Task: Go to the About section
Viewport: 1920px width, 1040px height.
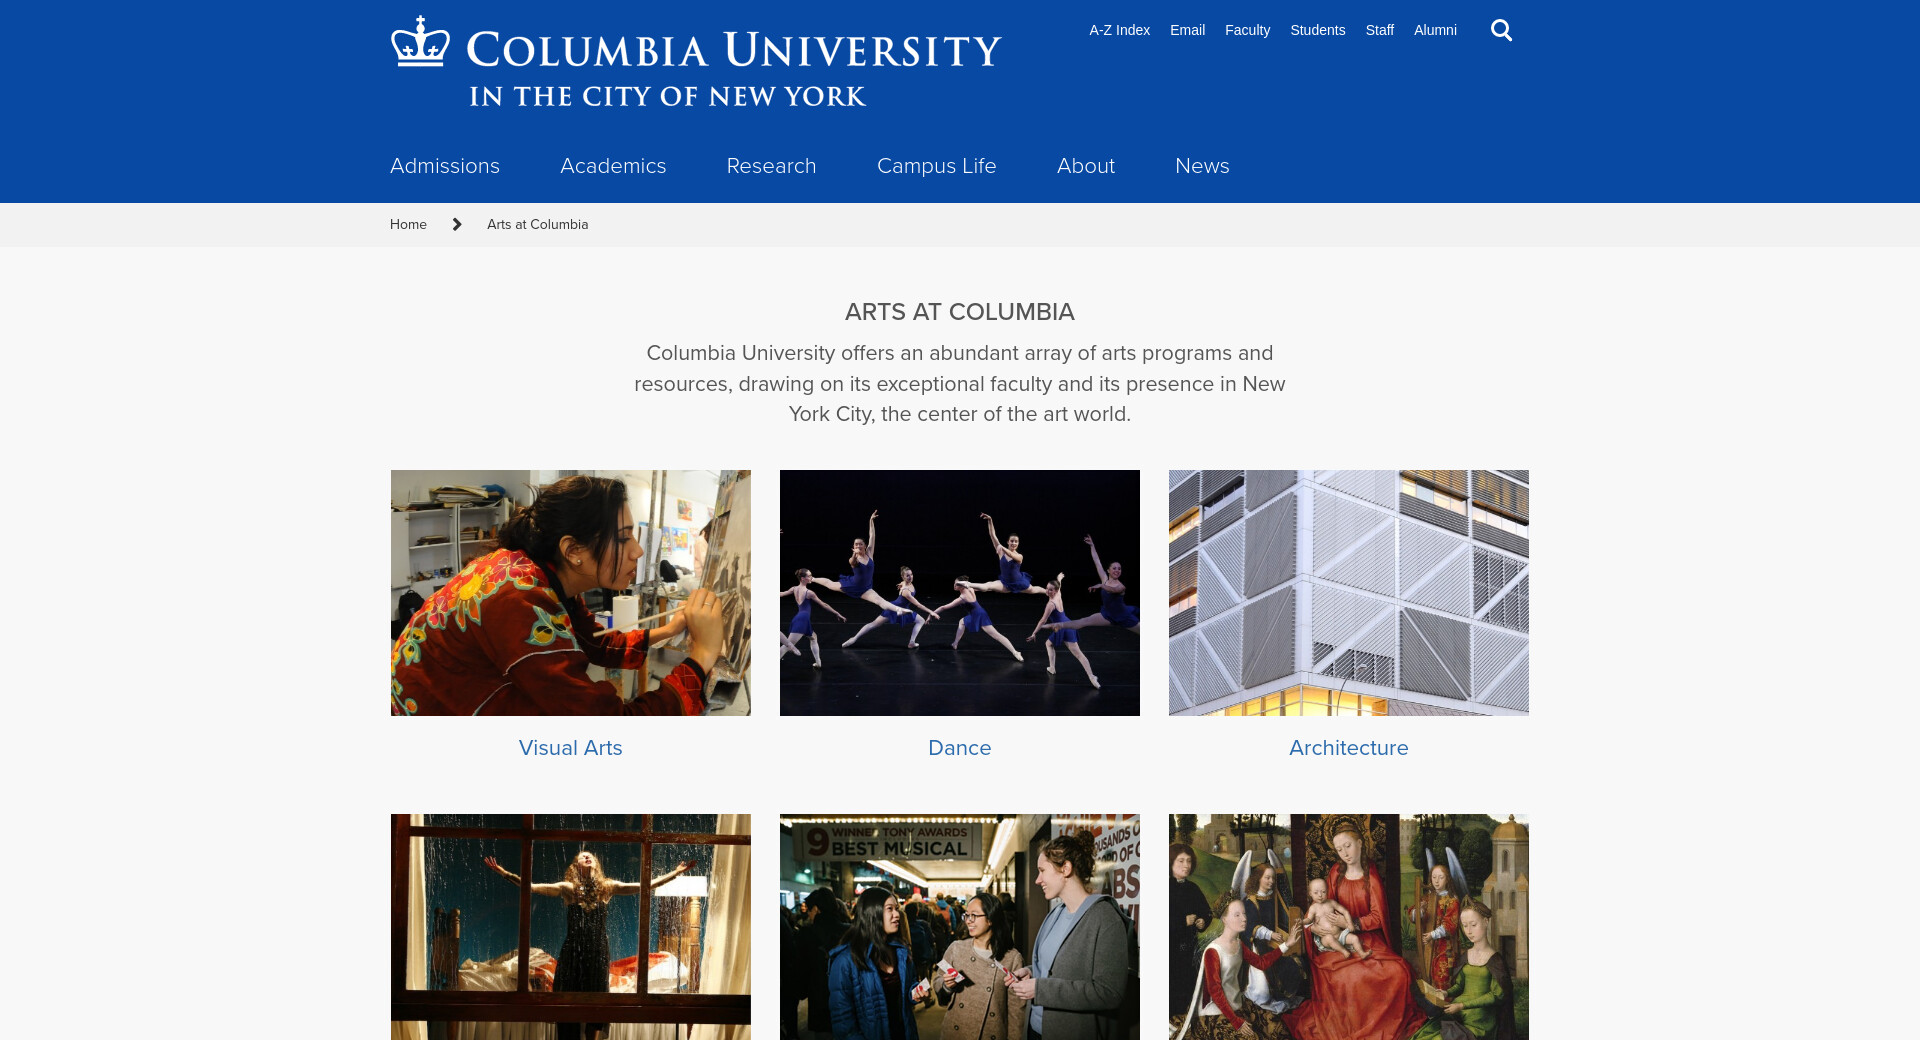Action: pos(1086,166)
